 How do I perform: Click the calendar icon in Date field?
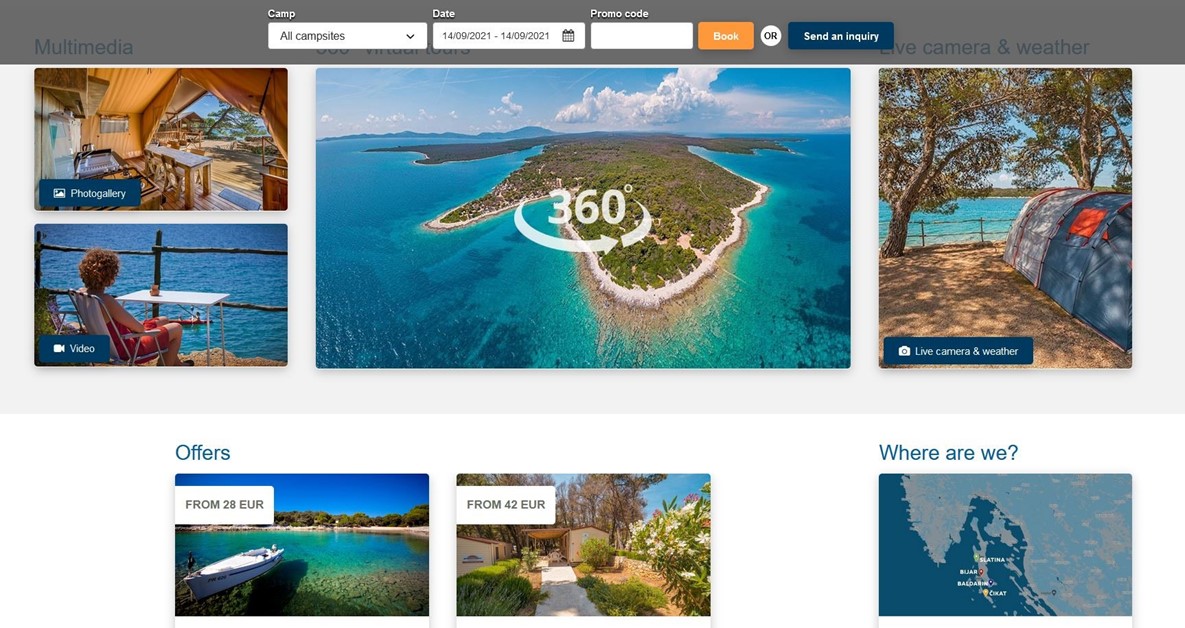(x=568, y=36)
